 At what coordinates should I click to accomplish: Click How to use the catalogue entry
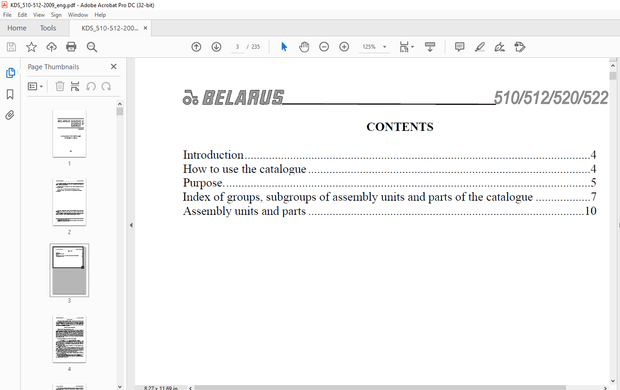click(x=389, y=169)
